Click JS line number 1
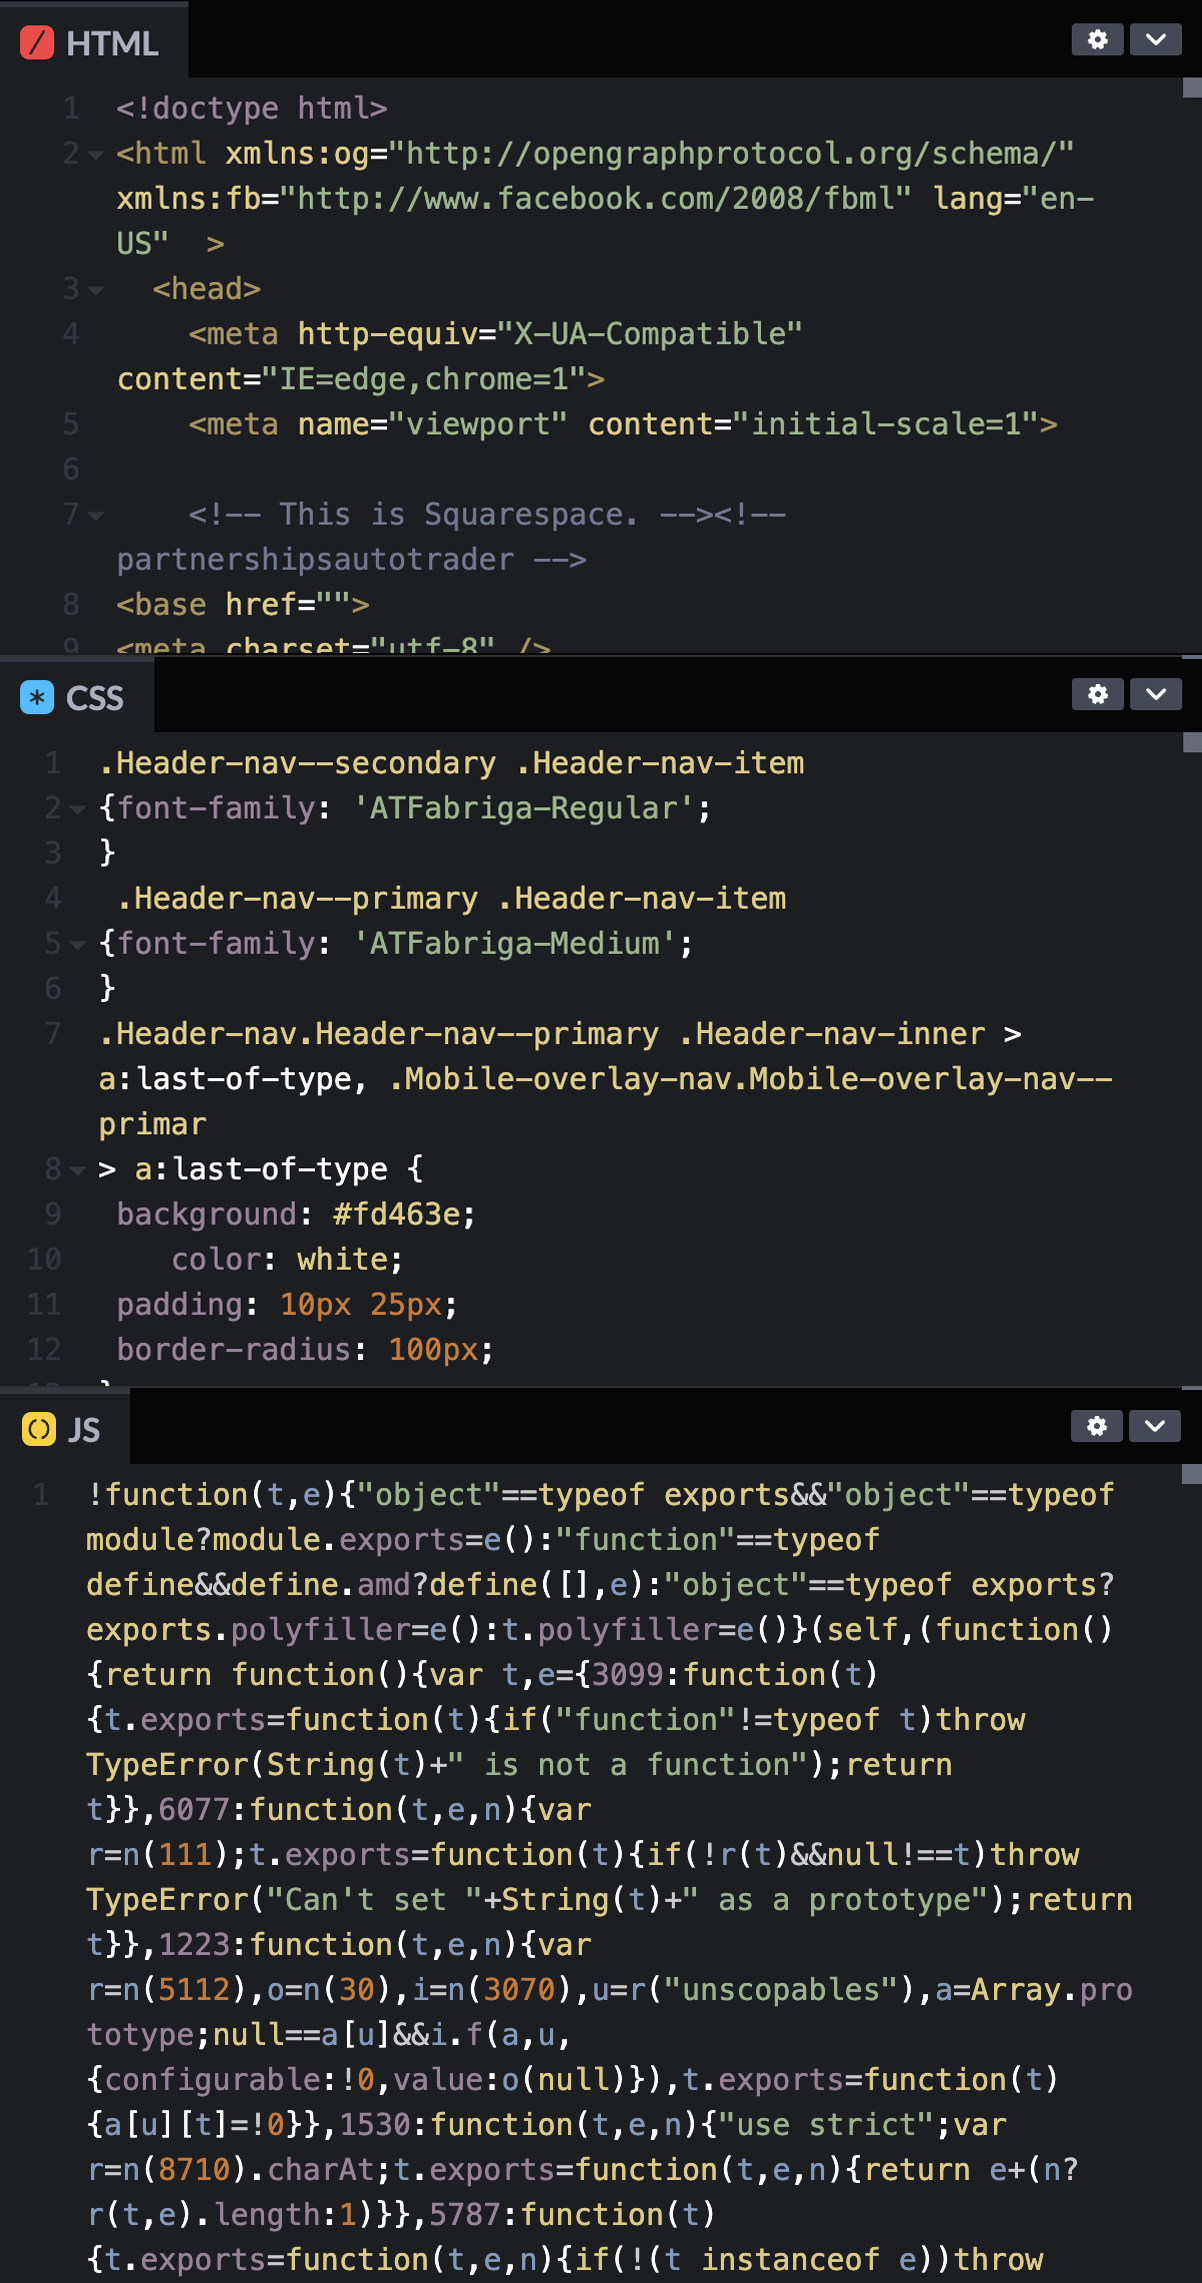1202x2283 pixels. pos(41,1495)
